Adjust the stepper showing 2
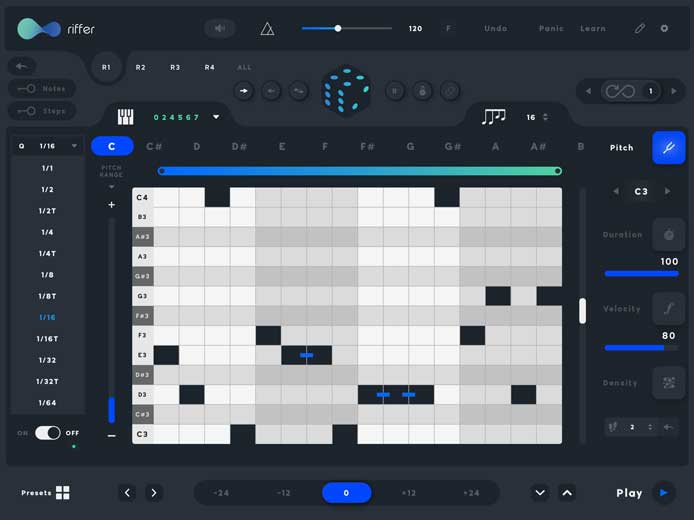The image size is (694, 520). pos(650,427)
